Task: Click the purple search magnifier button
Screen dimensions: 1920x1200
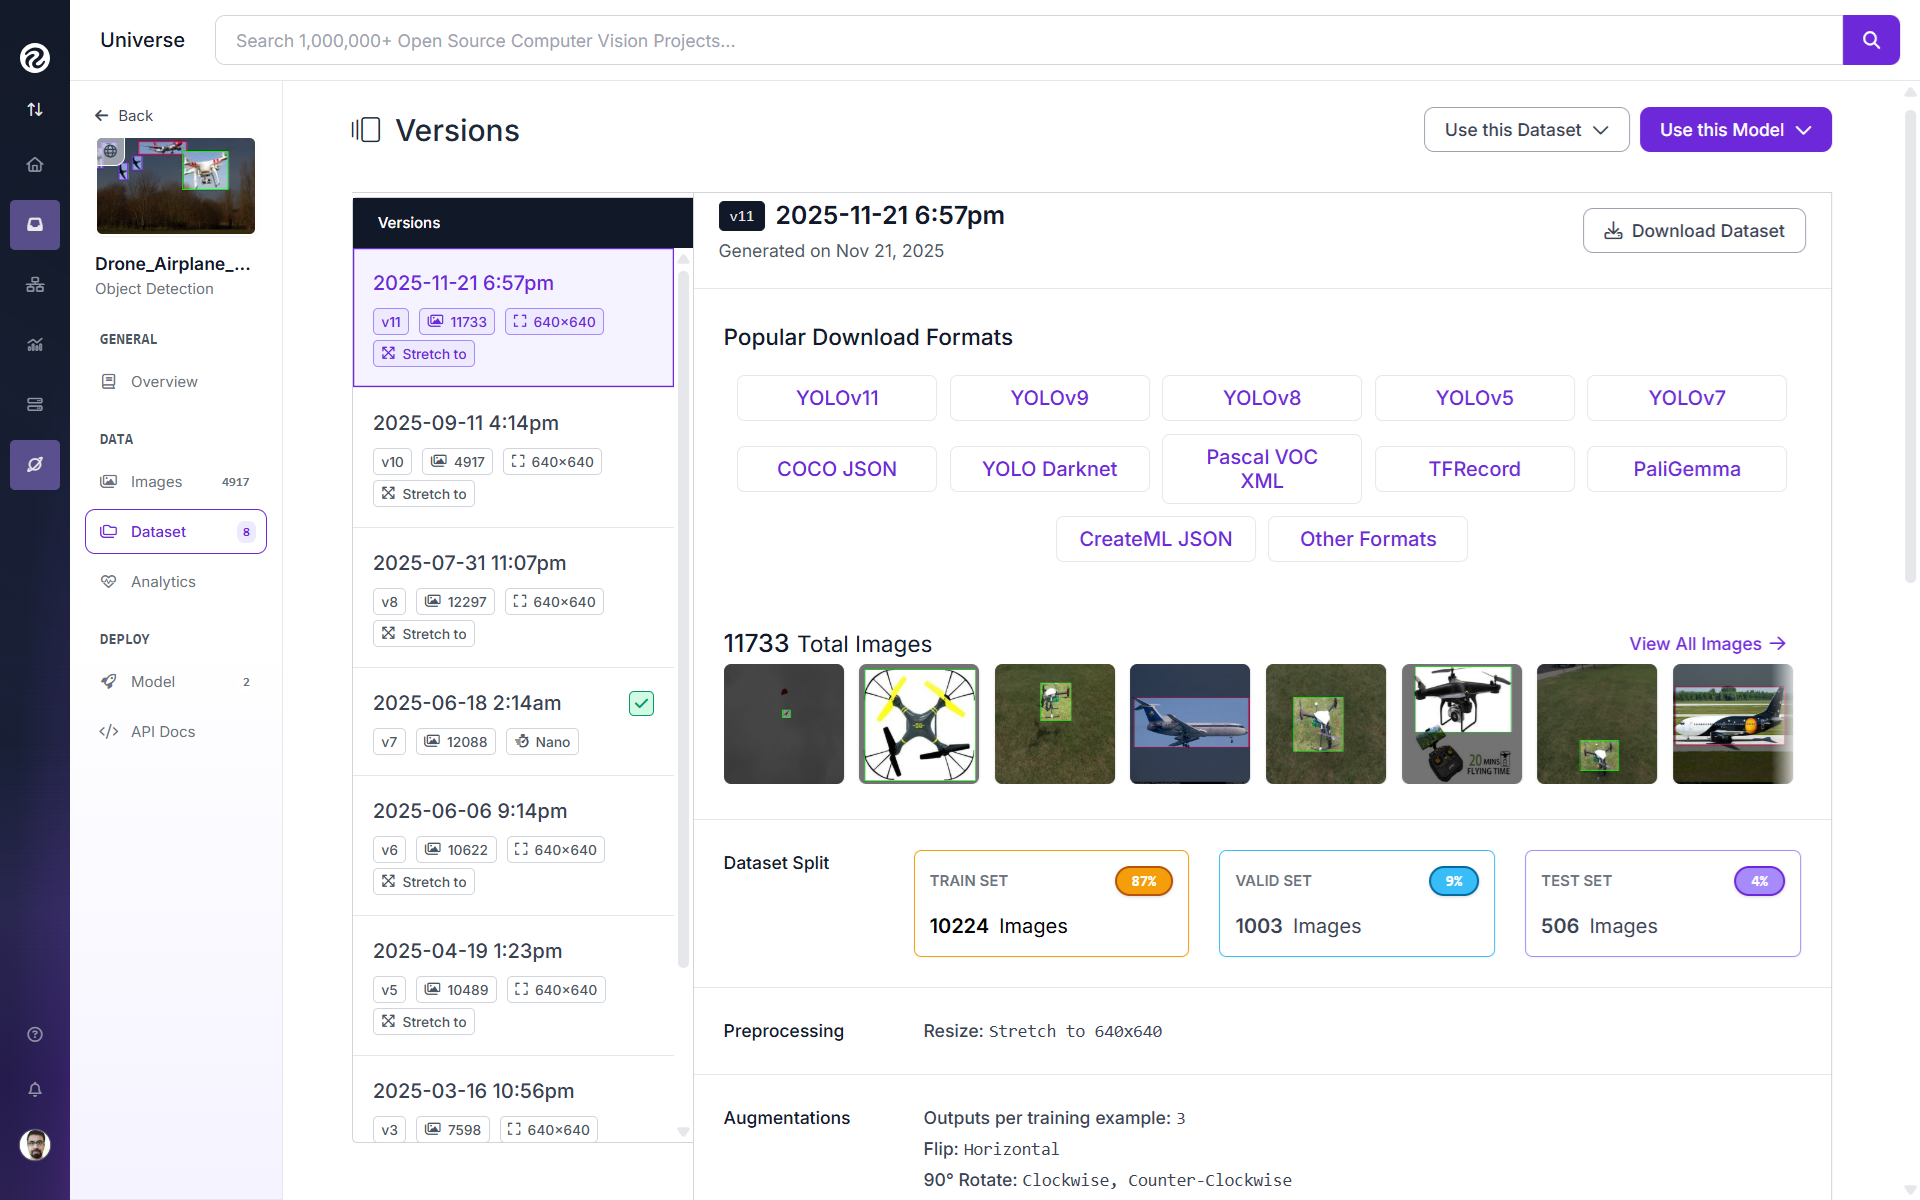Action: (1870, 40)
